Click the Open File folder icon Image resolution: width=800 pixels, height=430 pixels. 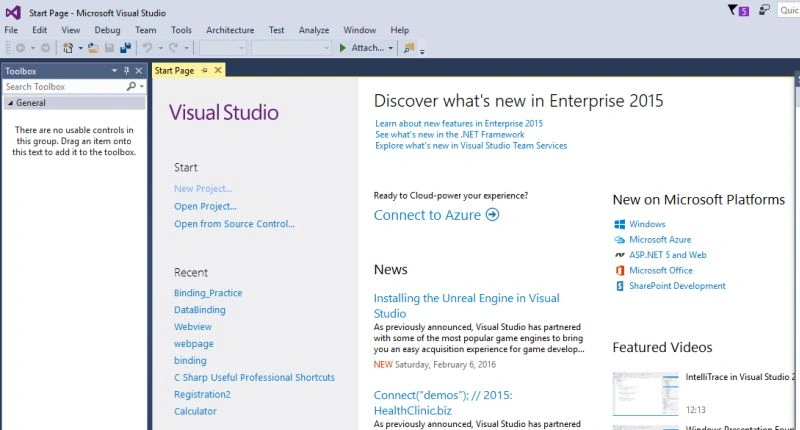tap(93, 48)
